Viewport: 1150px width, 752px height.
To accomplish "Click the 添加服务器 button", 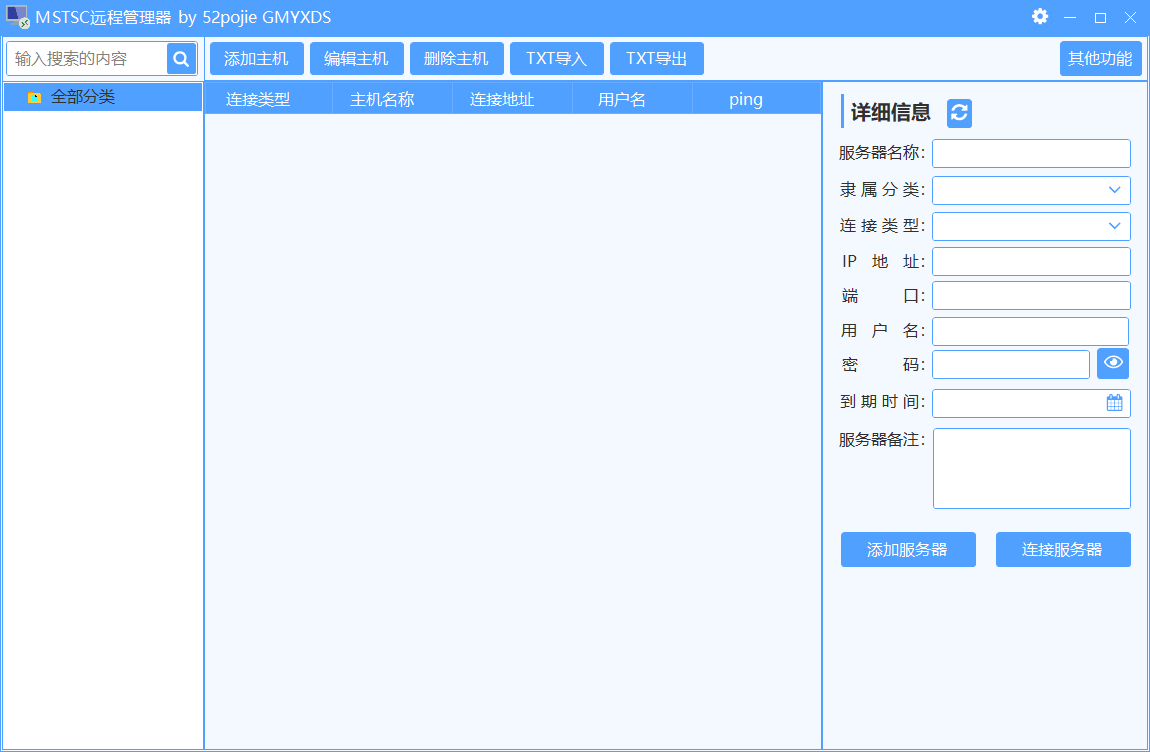I will point(908,550).
